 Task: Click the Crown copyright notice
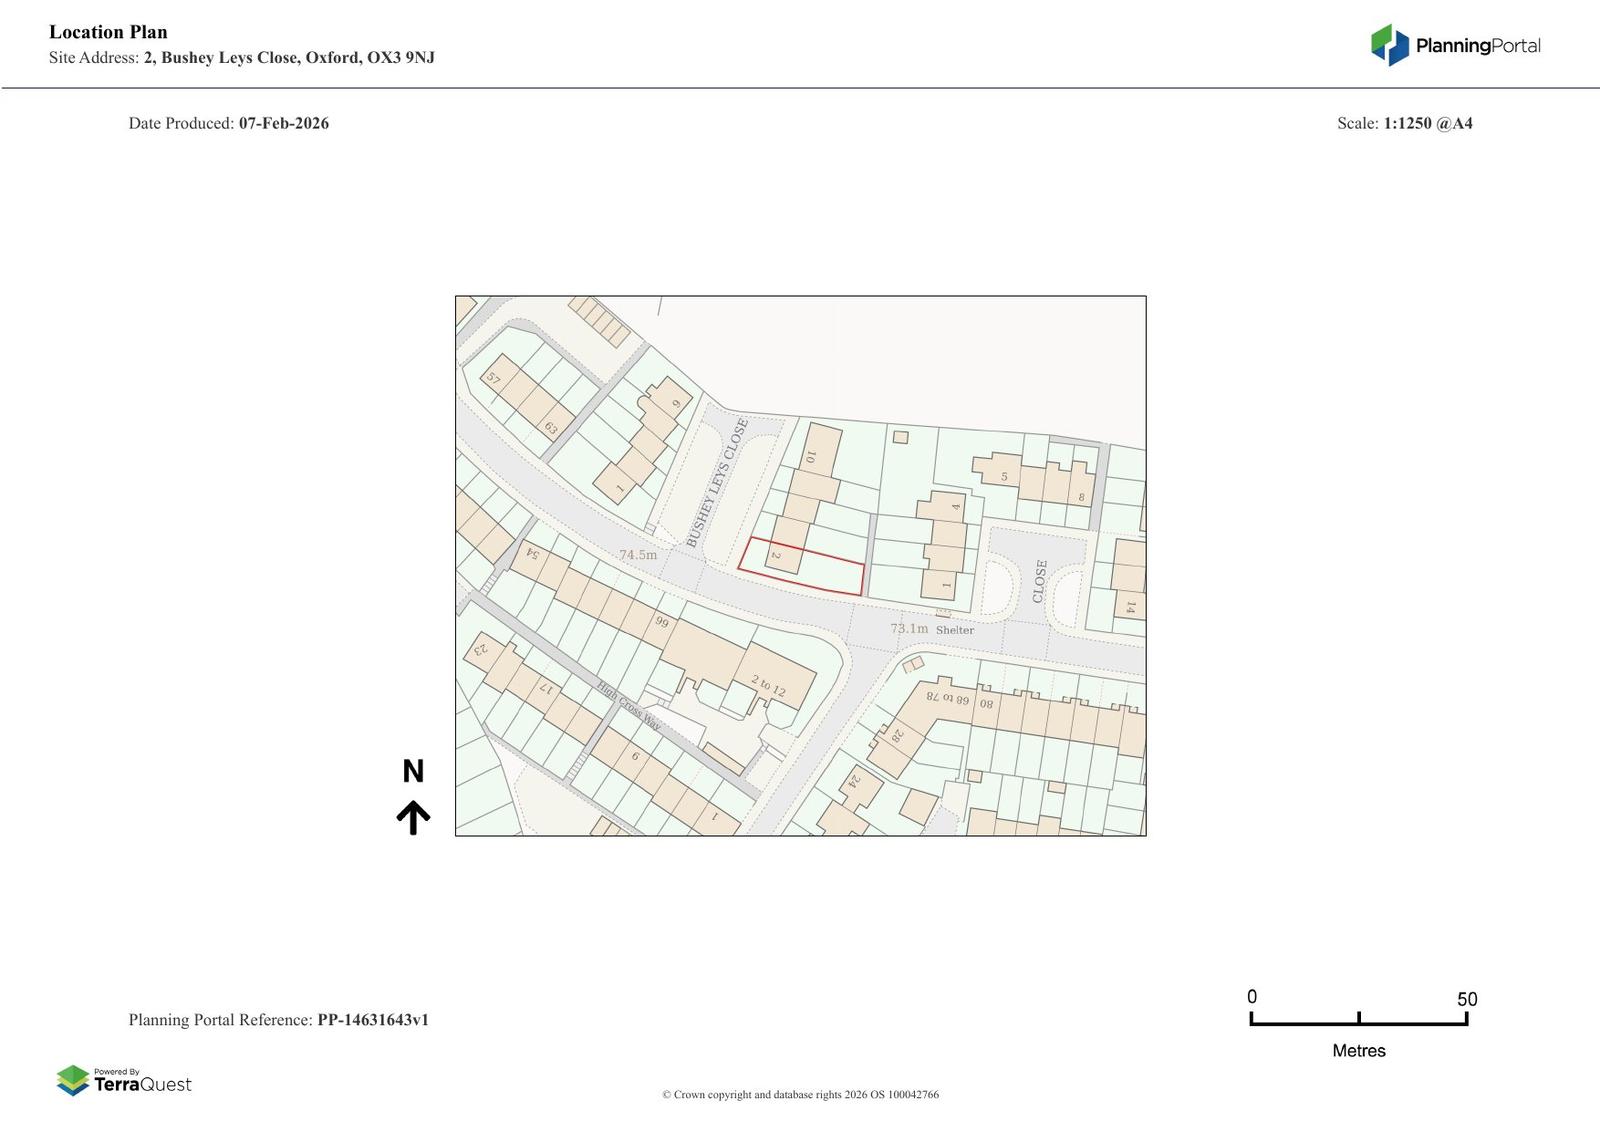[800, 1094]
